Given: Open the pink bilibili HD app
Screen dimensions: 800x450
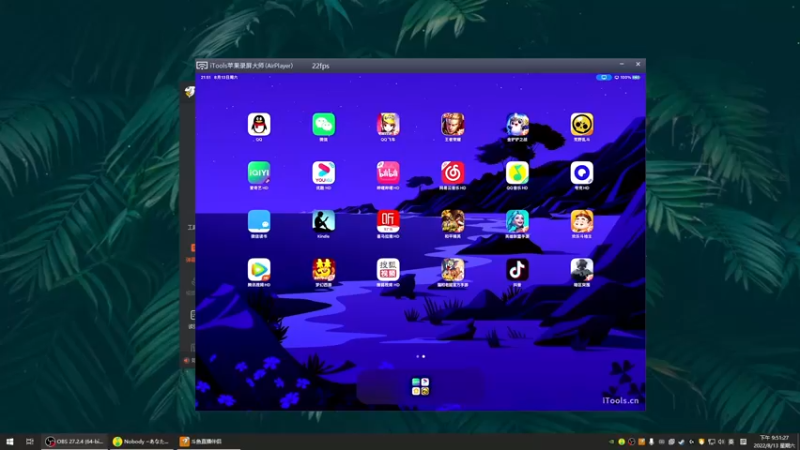Looking at the screenshot, I should tap(388, 173).
